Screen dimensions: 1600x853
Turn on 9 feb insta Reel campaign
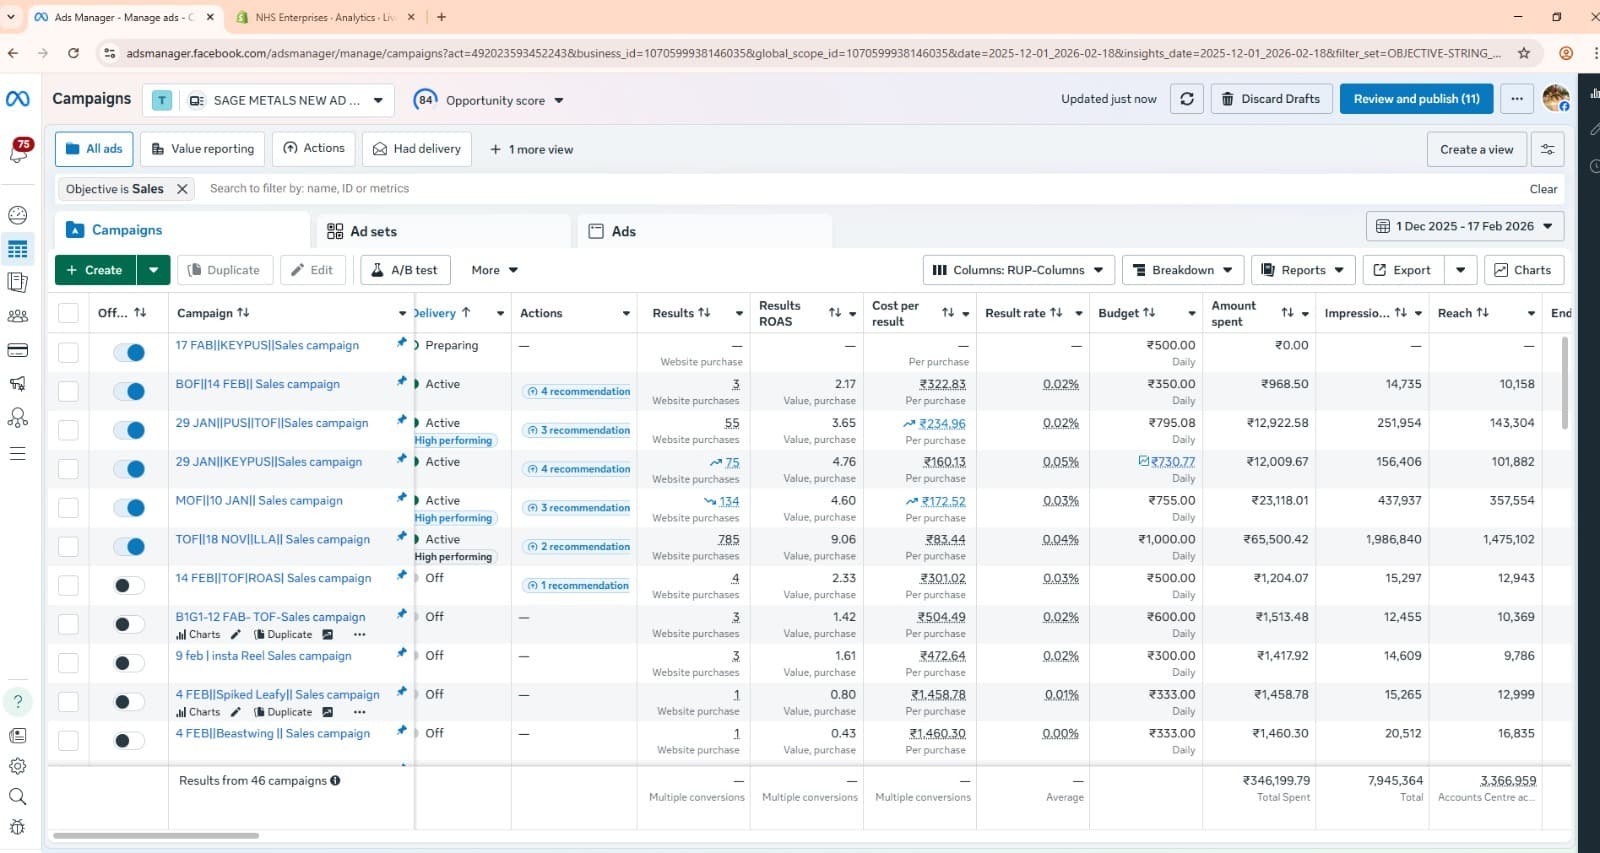point(129,663)
